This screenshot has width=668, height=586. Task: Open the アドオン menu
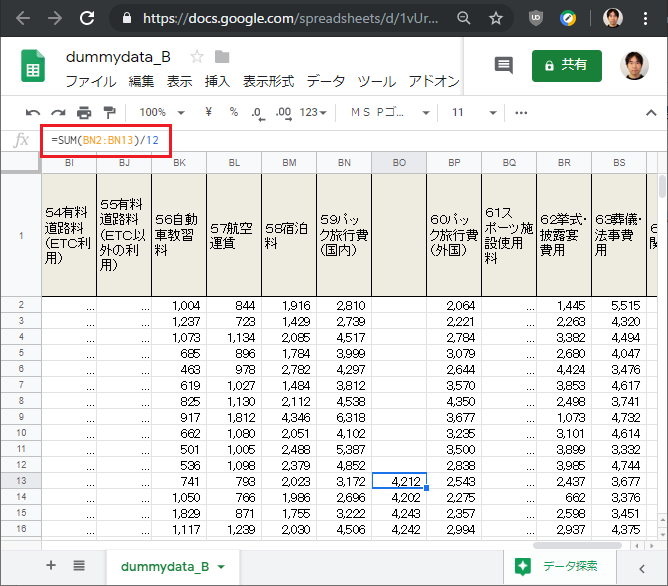(434, 81)
